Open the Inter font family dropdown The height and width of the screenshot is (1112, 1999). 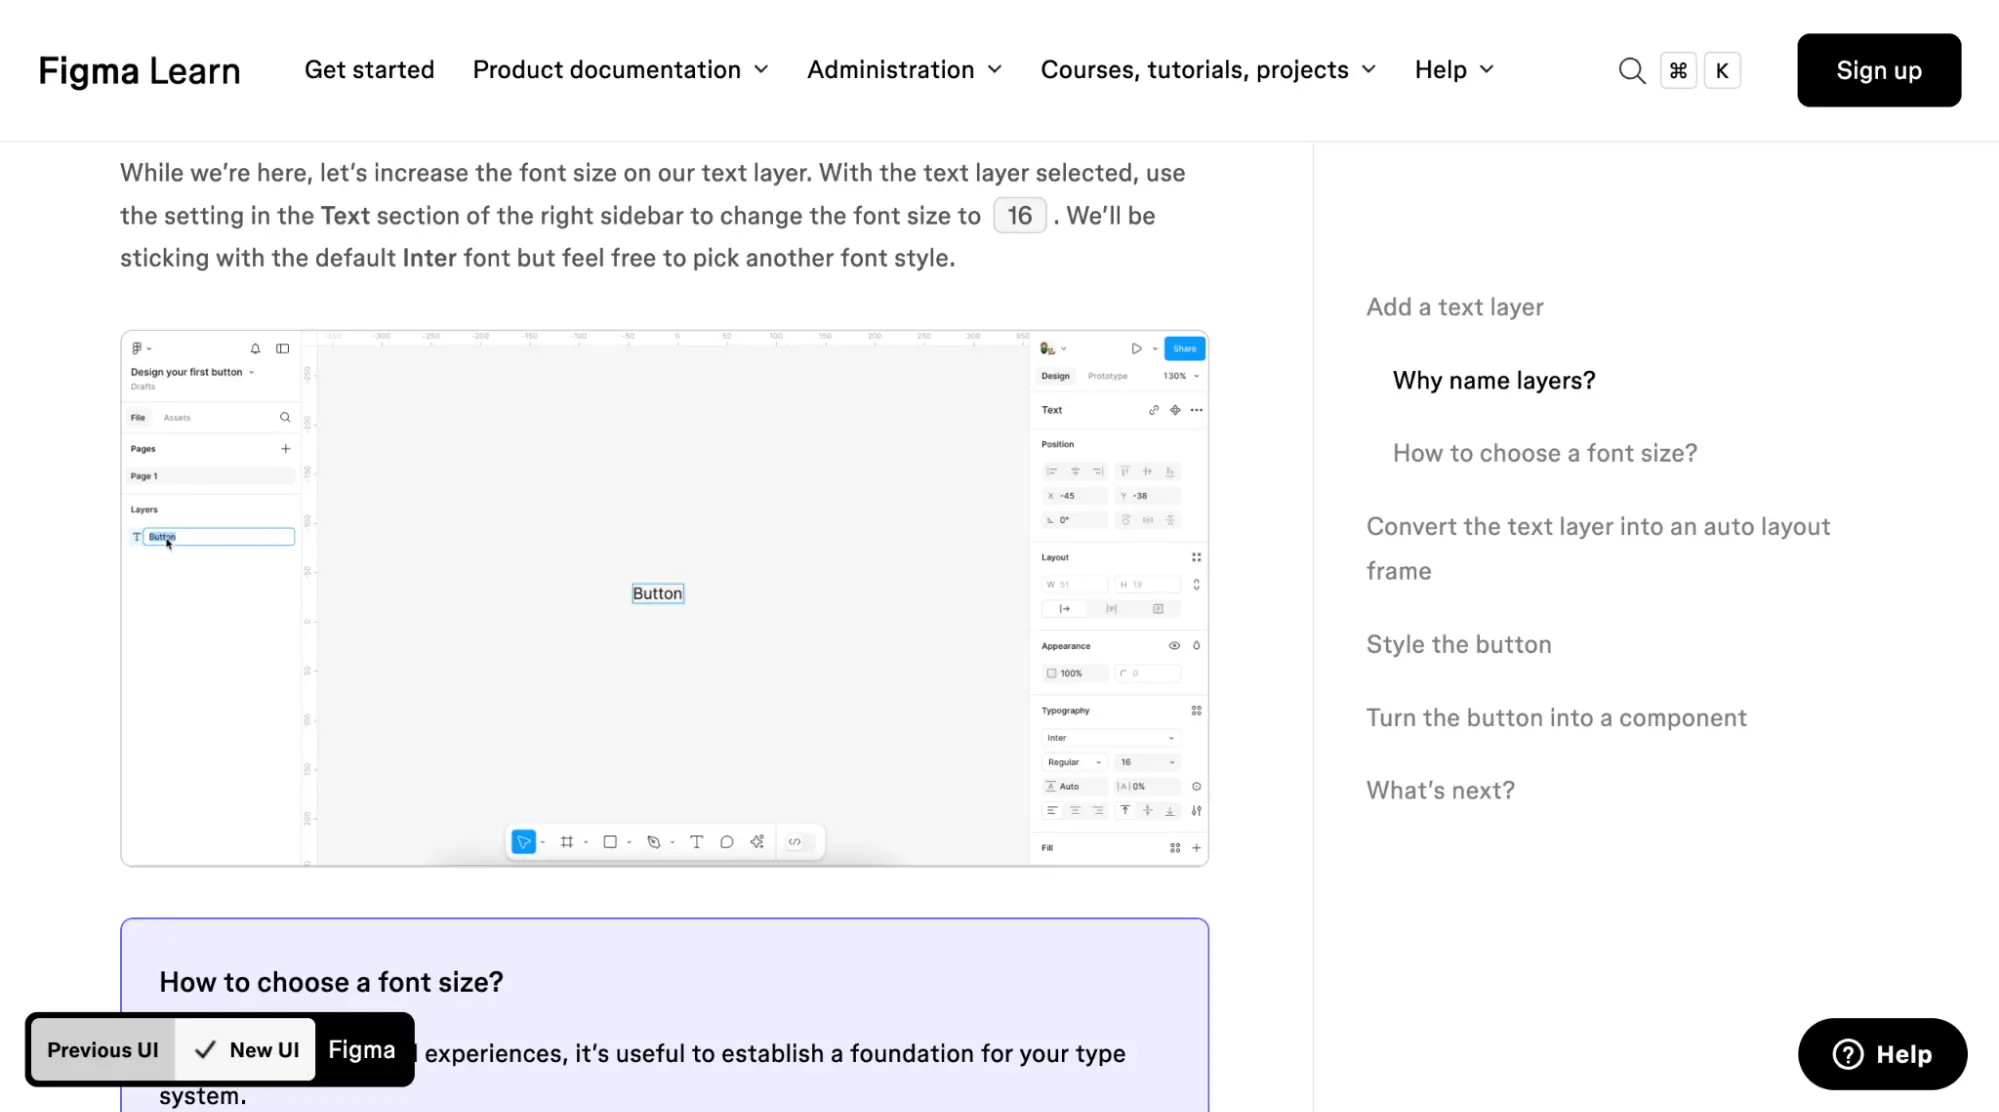pos(1111,738)
